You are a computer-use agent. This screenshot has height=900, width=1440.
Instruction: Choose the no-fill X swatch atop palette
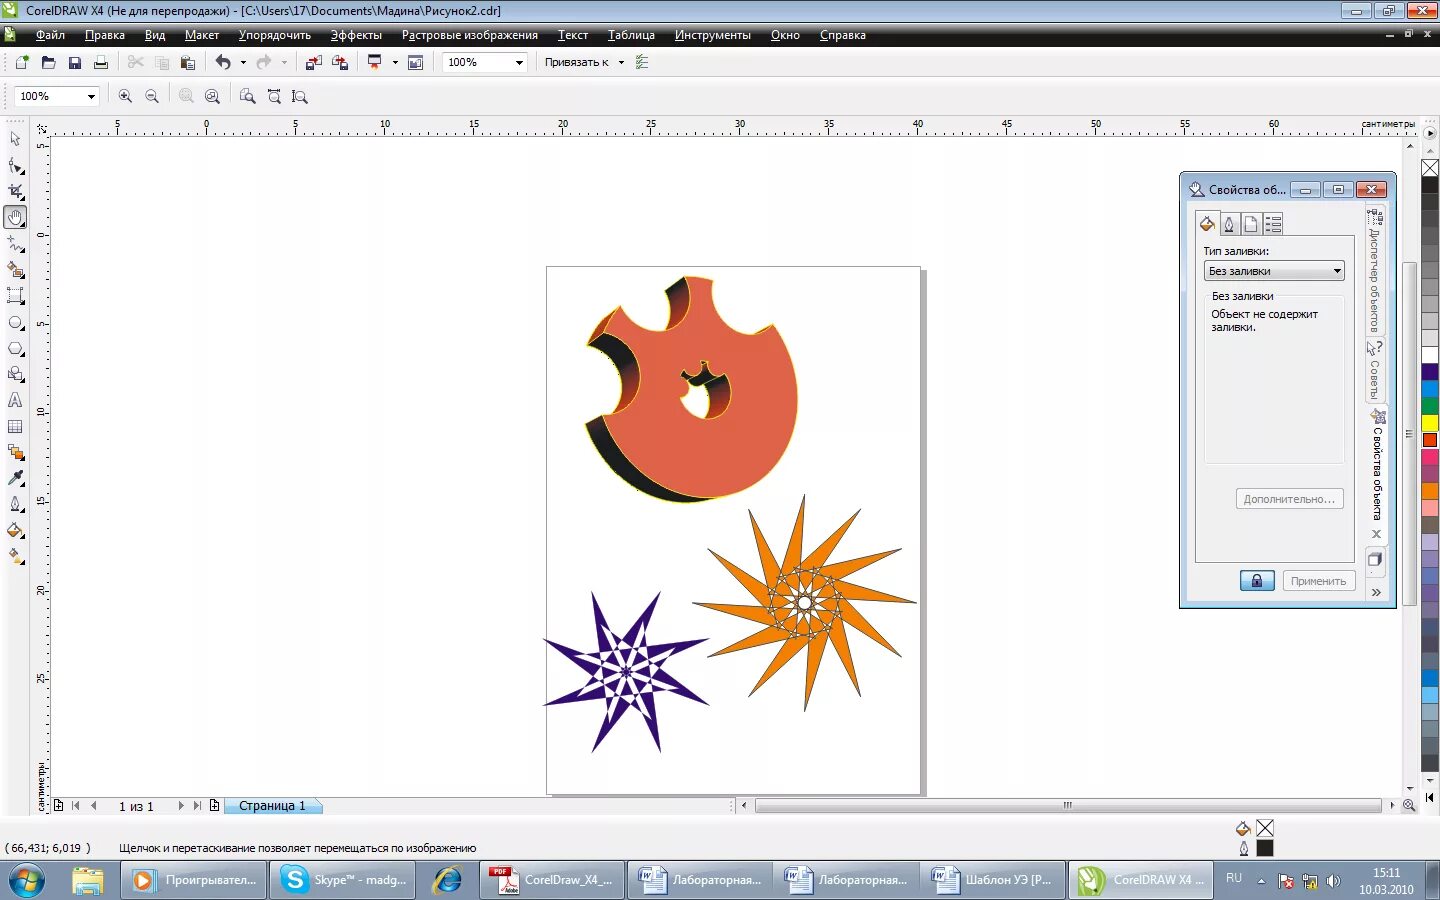tap(1430, 168)
